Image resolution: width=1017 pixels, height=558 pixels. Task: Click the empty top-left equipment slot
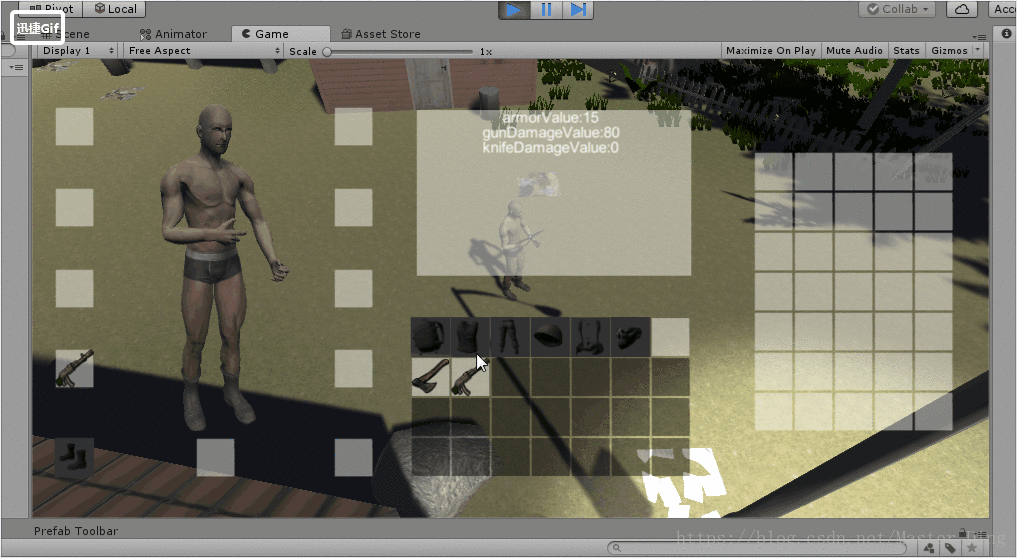coord(75,127)
